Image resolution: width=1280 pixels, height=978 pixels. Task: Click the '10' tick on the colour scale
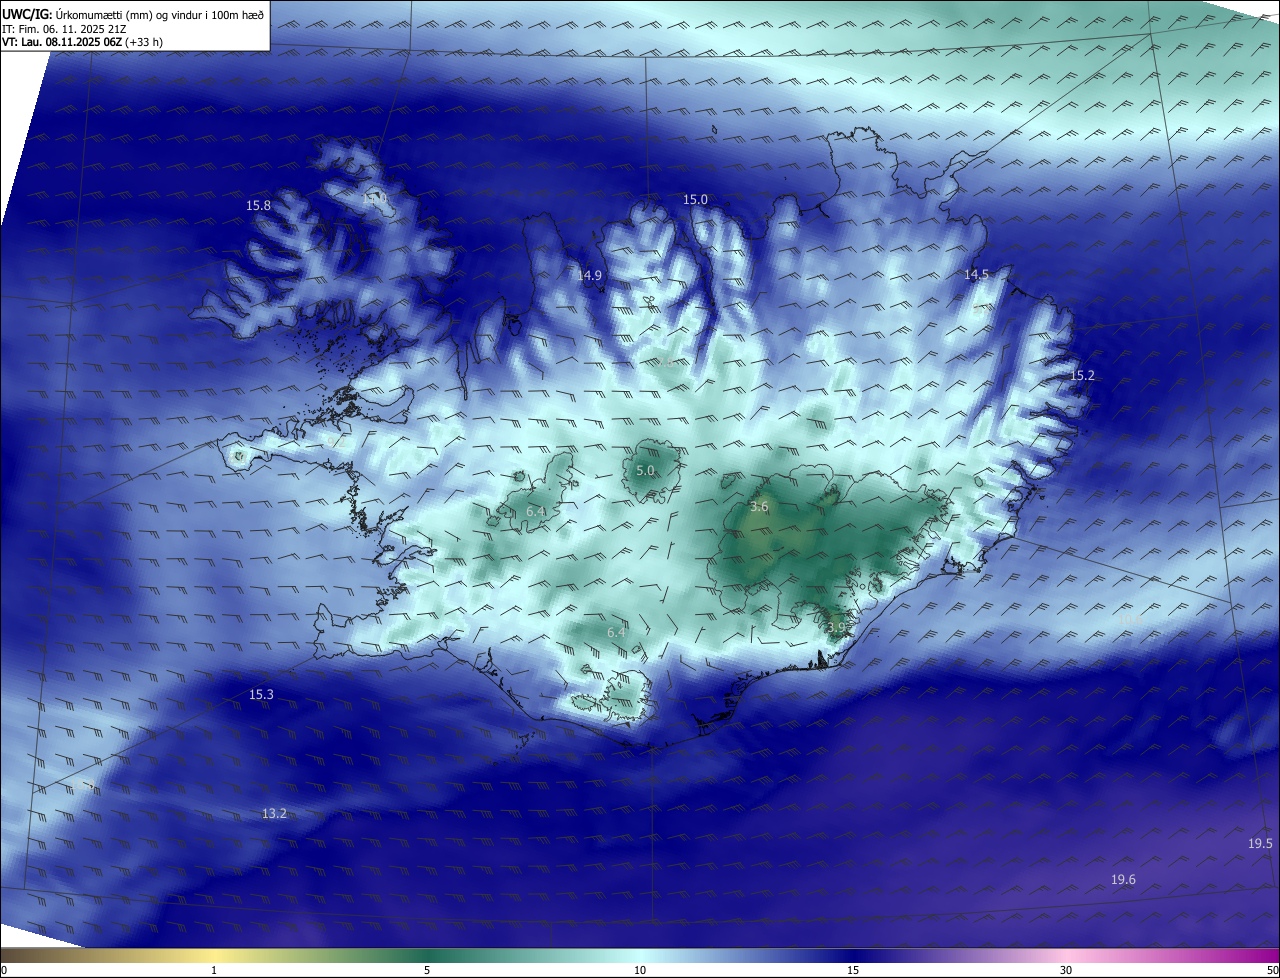640,970
